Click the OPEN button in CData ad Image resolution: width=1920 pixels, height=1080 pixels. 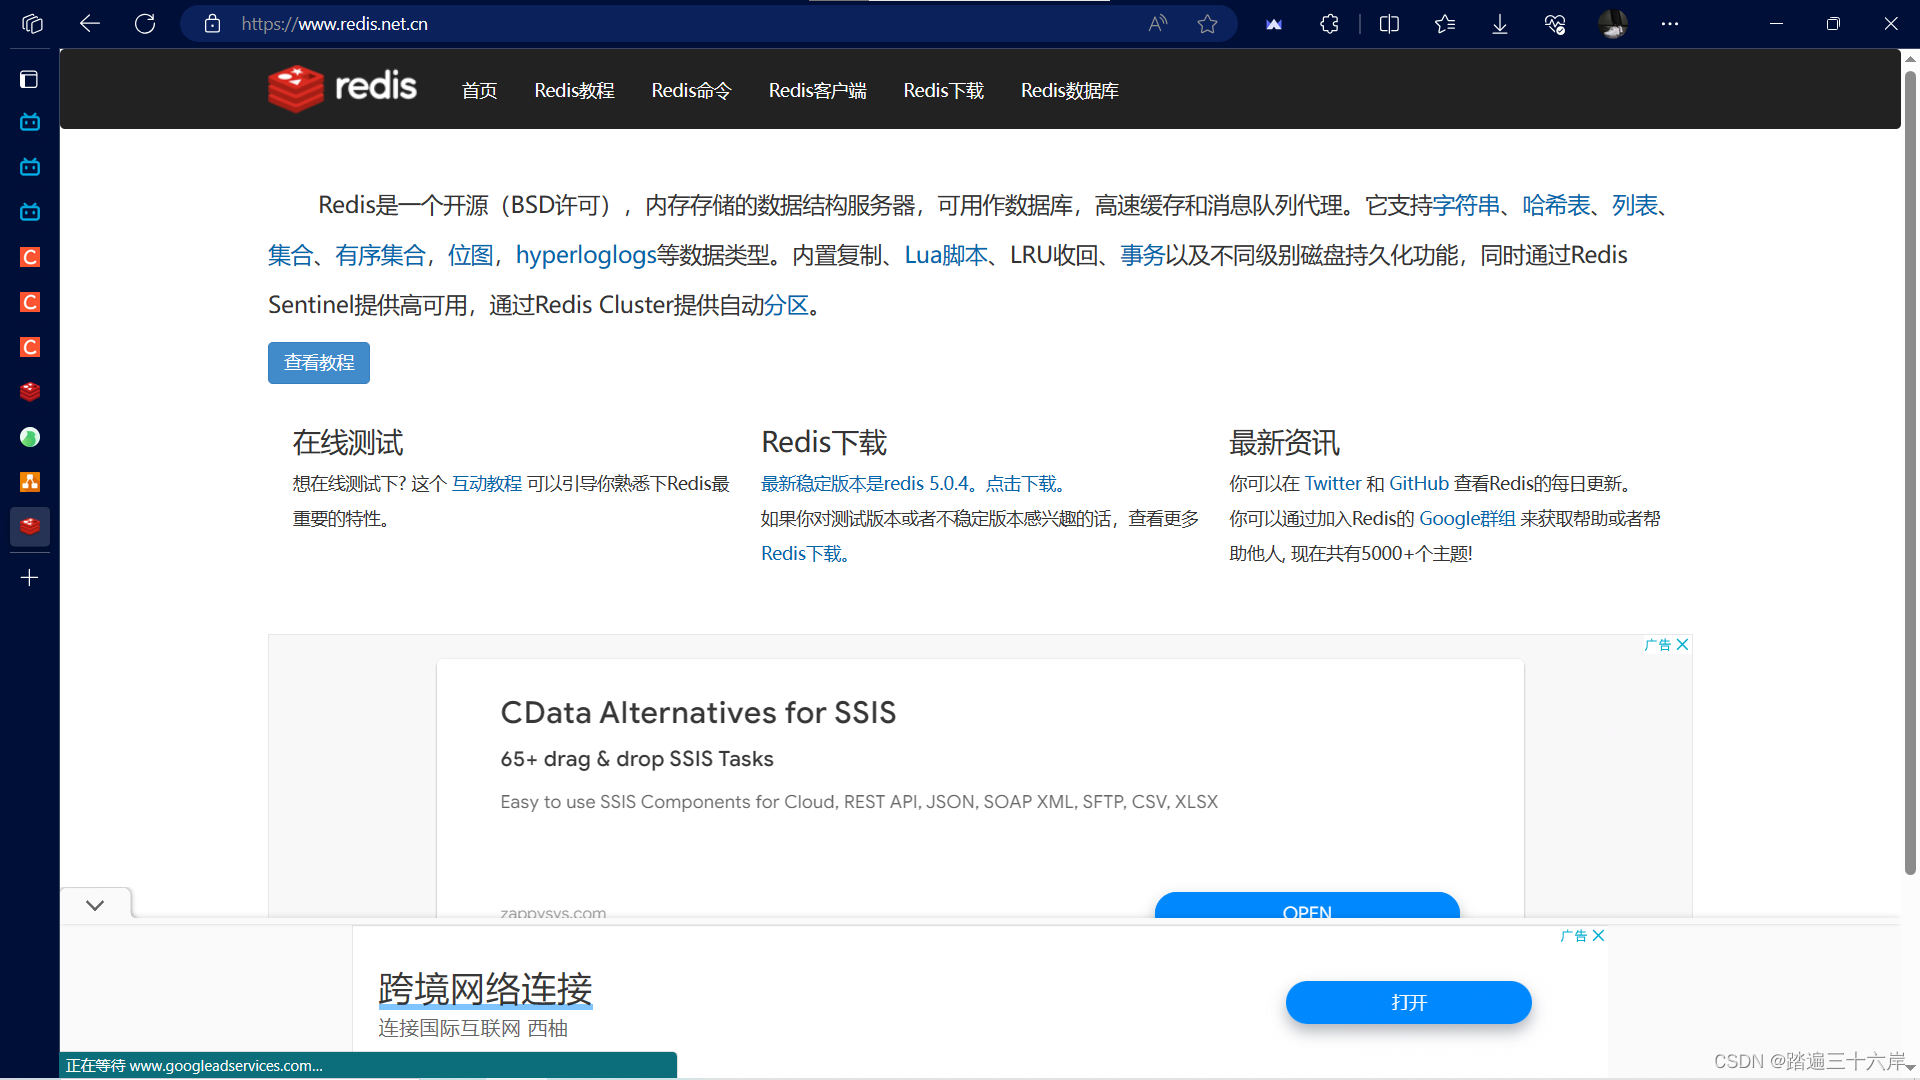click(x=1307, y=905)
